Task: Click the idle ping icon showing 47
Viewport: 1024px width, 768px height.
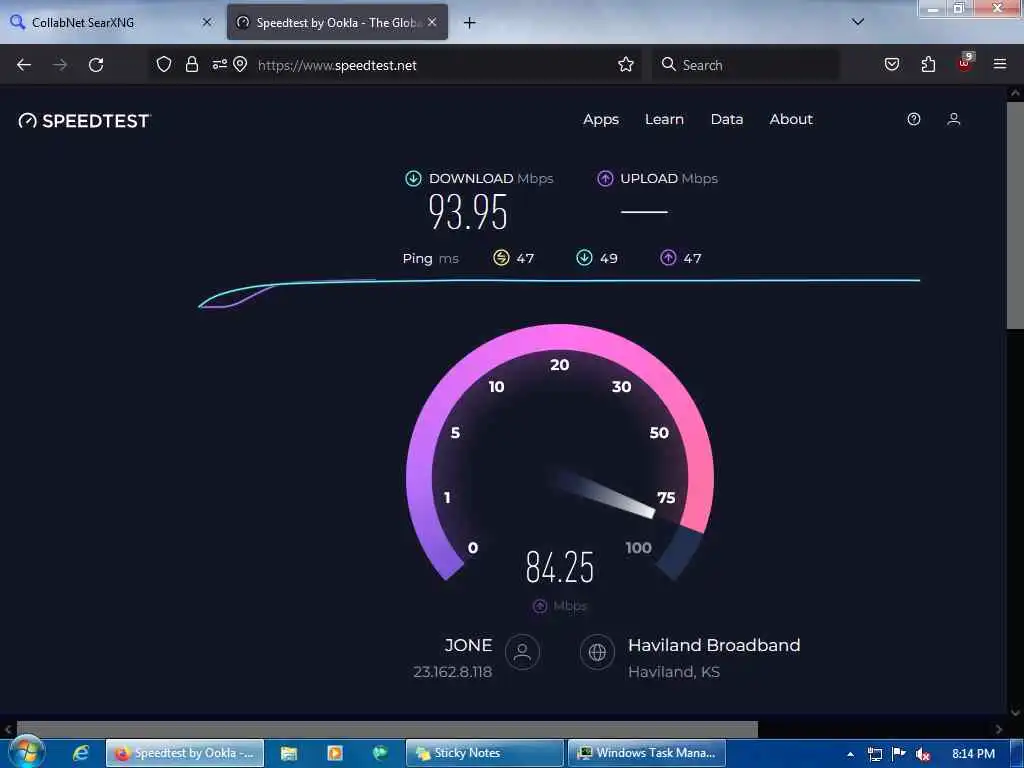Action: (x=501, y=258)
